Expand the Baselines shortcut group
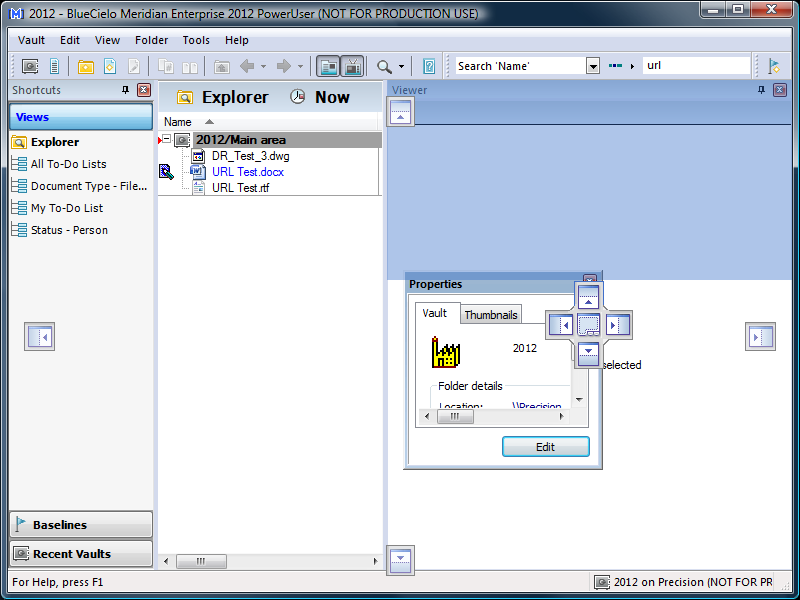 coord(81,524)
